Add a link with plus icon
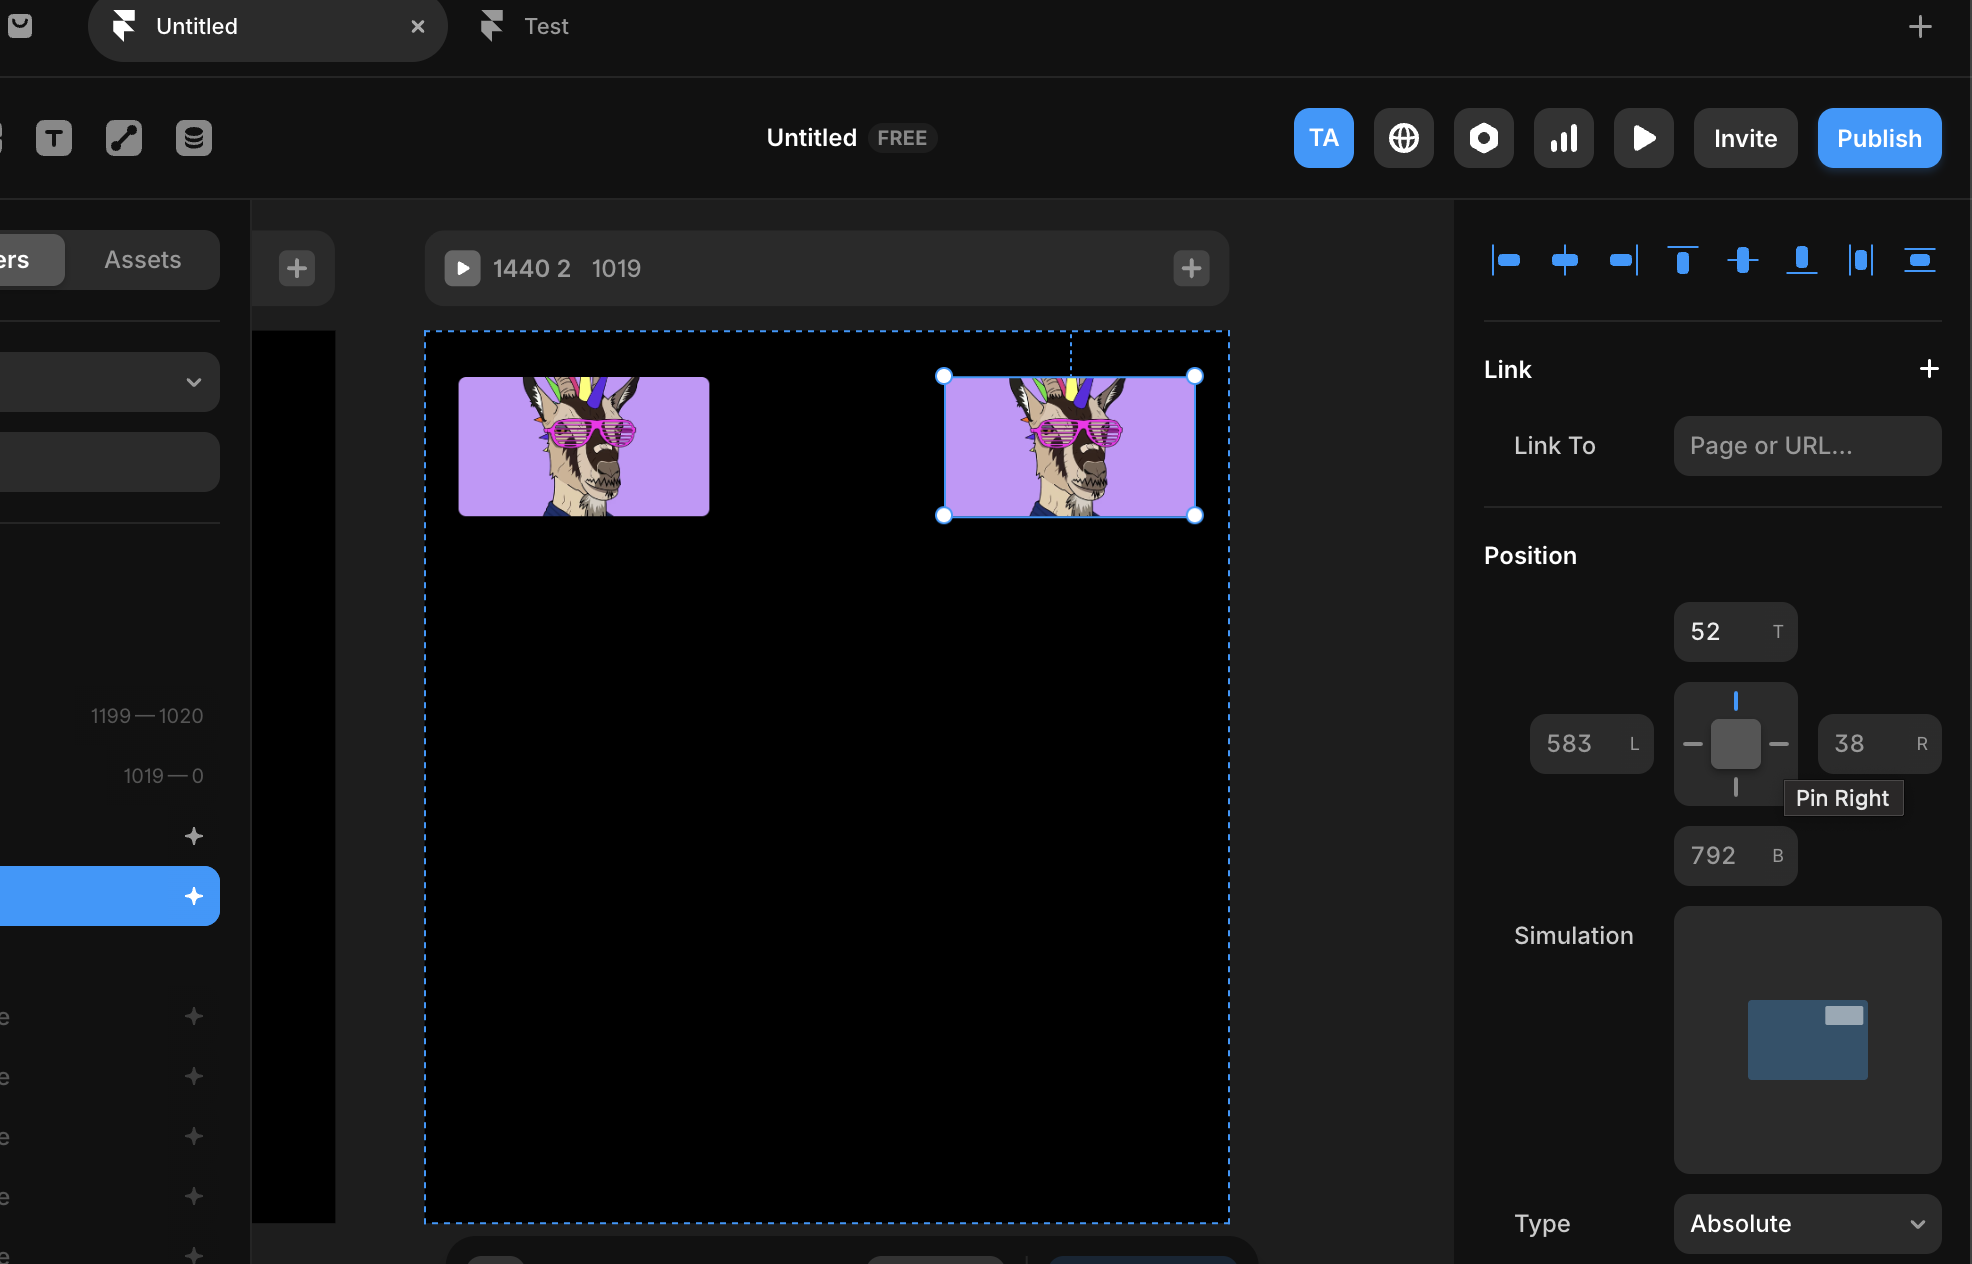Viewport: 1972px width, 1264px height. [x=1929, y=369]
